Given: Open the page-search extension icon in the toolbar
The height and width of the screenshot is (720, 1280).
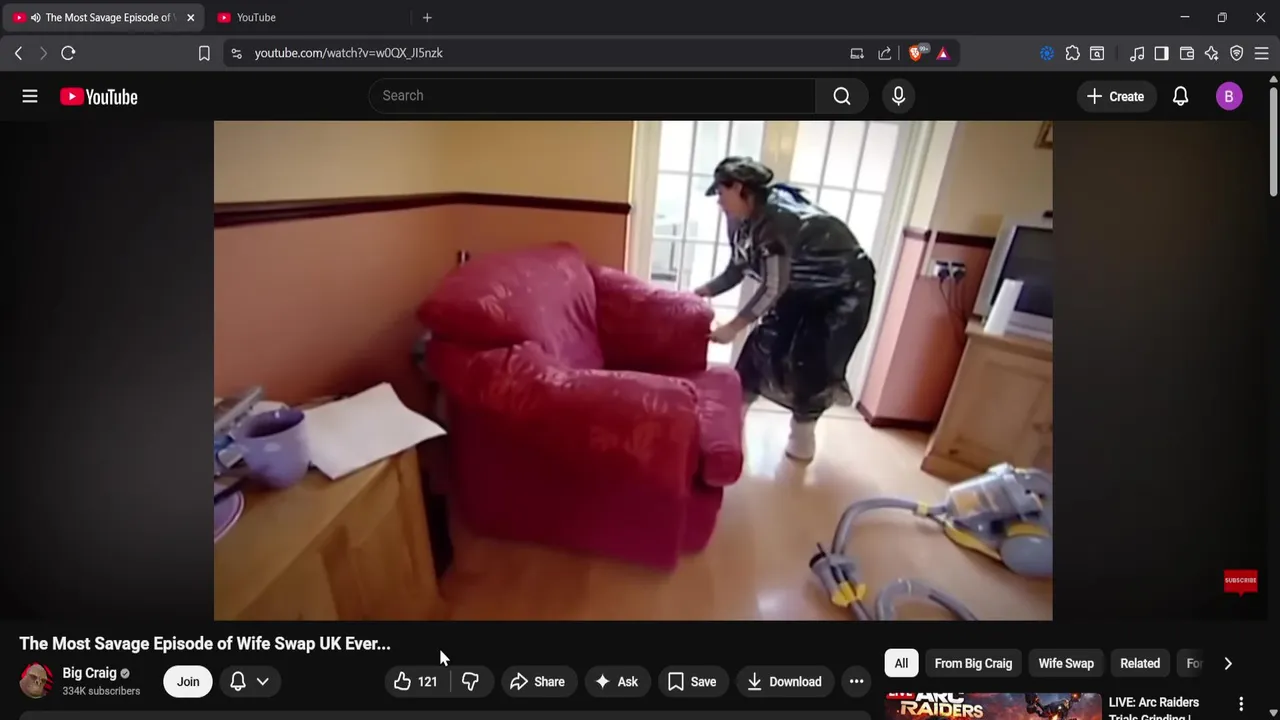Looking at the screenshot, I should [1097, 53].
